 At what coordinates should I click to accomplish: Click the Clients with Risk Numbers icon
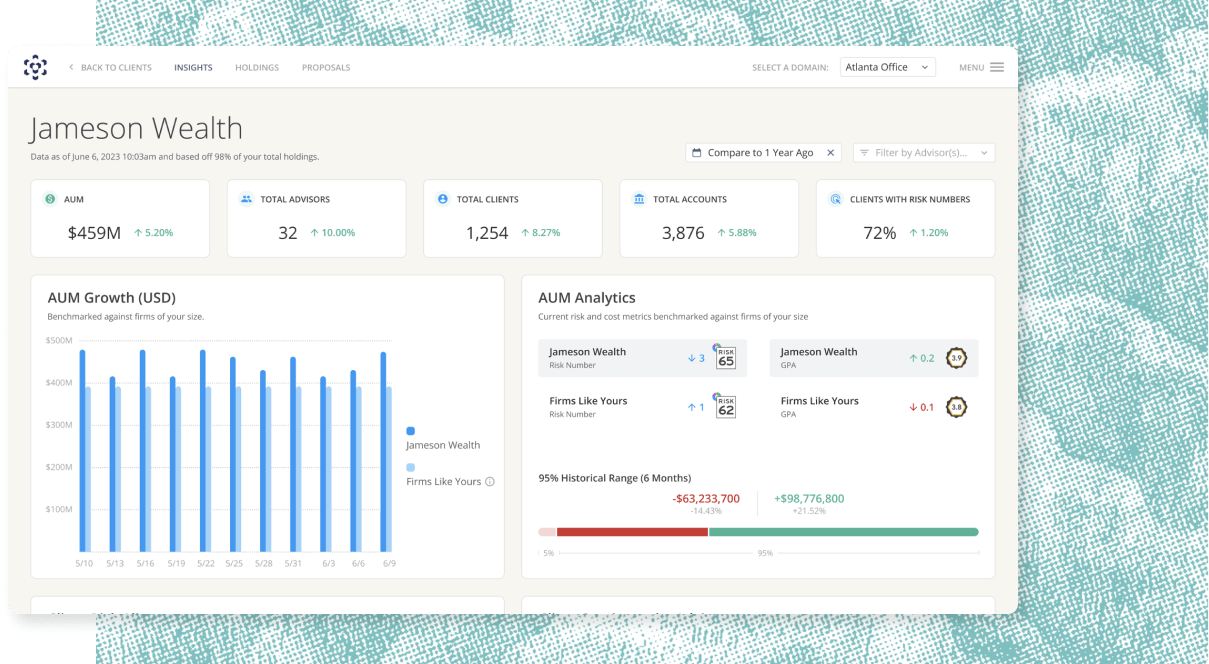click(836, 199)
